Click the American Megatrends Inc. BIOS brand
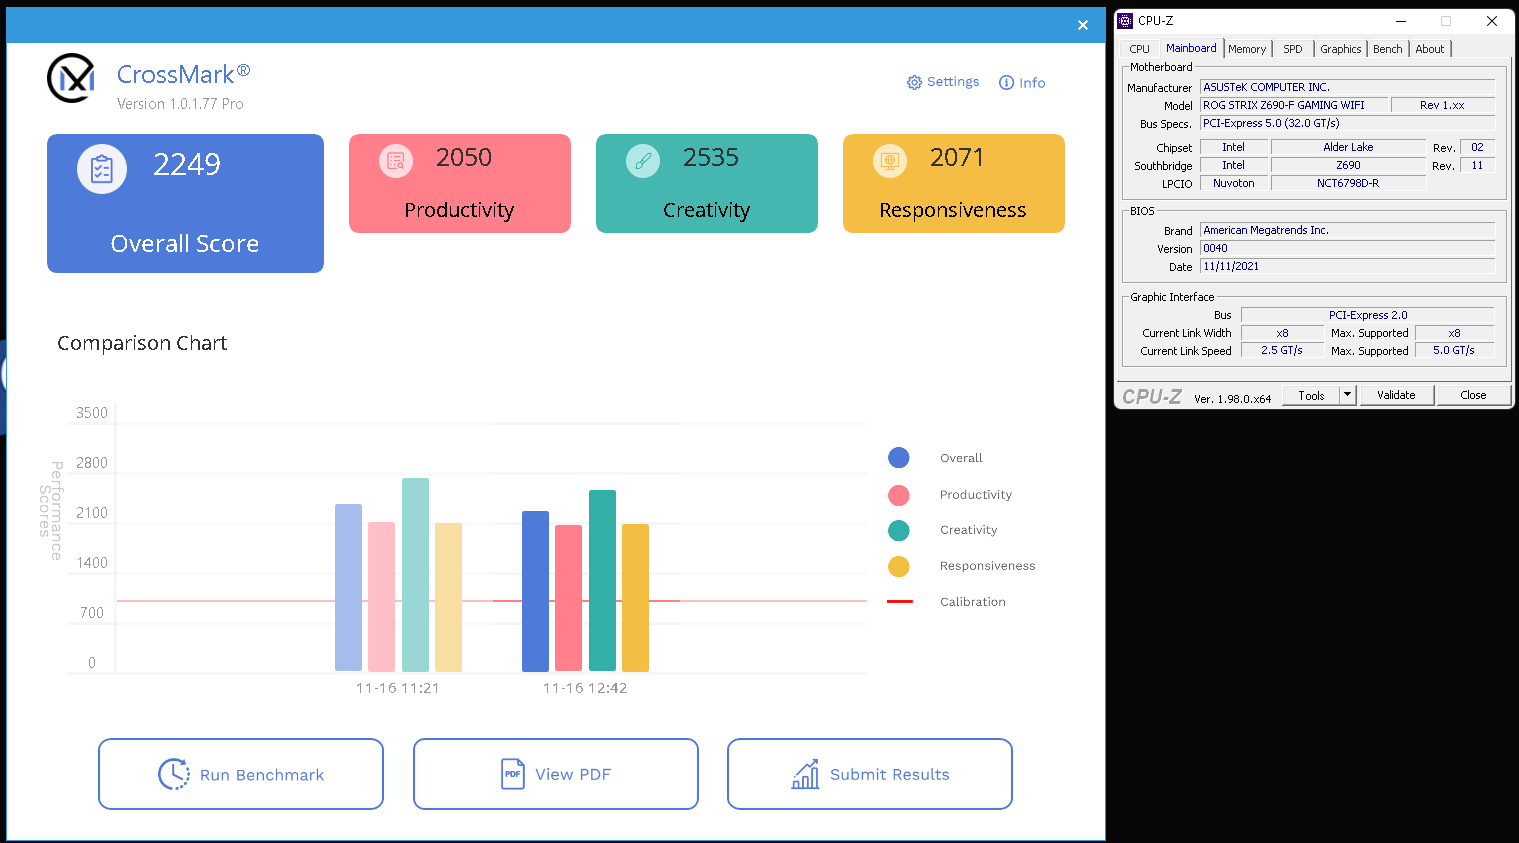The width and height of the screenshot is (1519, 843). (x=1347, y=230)
